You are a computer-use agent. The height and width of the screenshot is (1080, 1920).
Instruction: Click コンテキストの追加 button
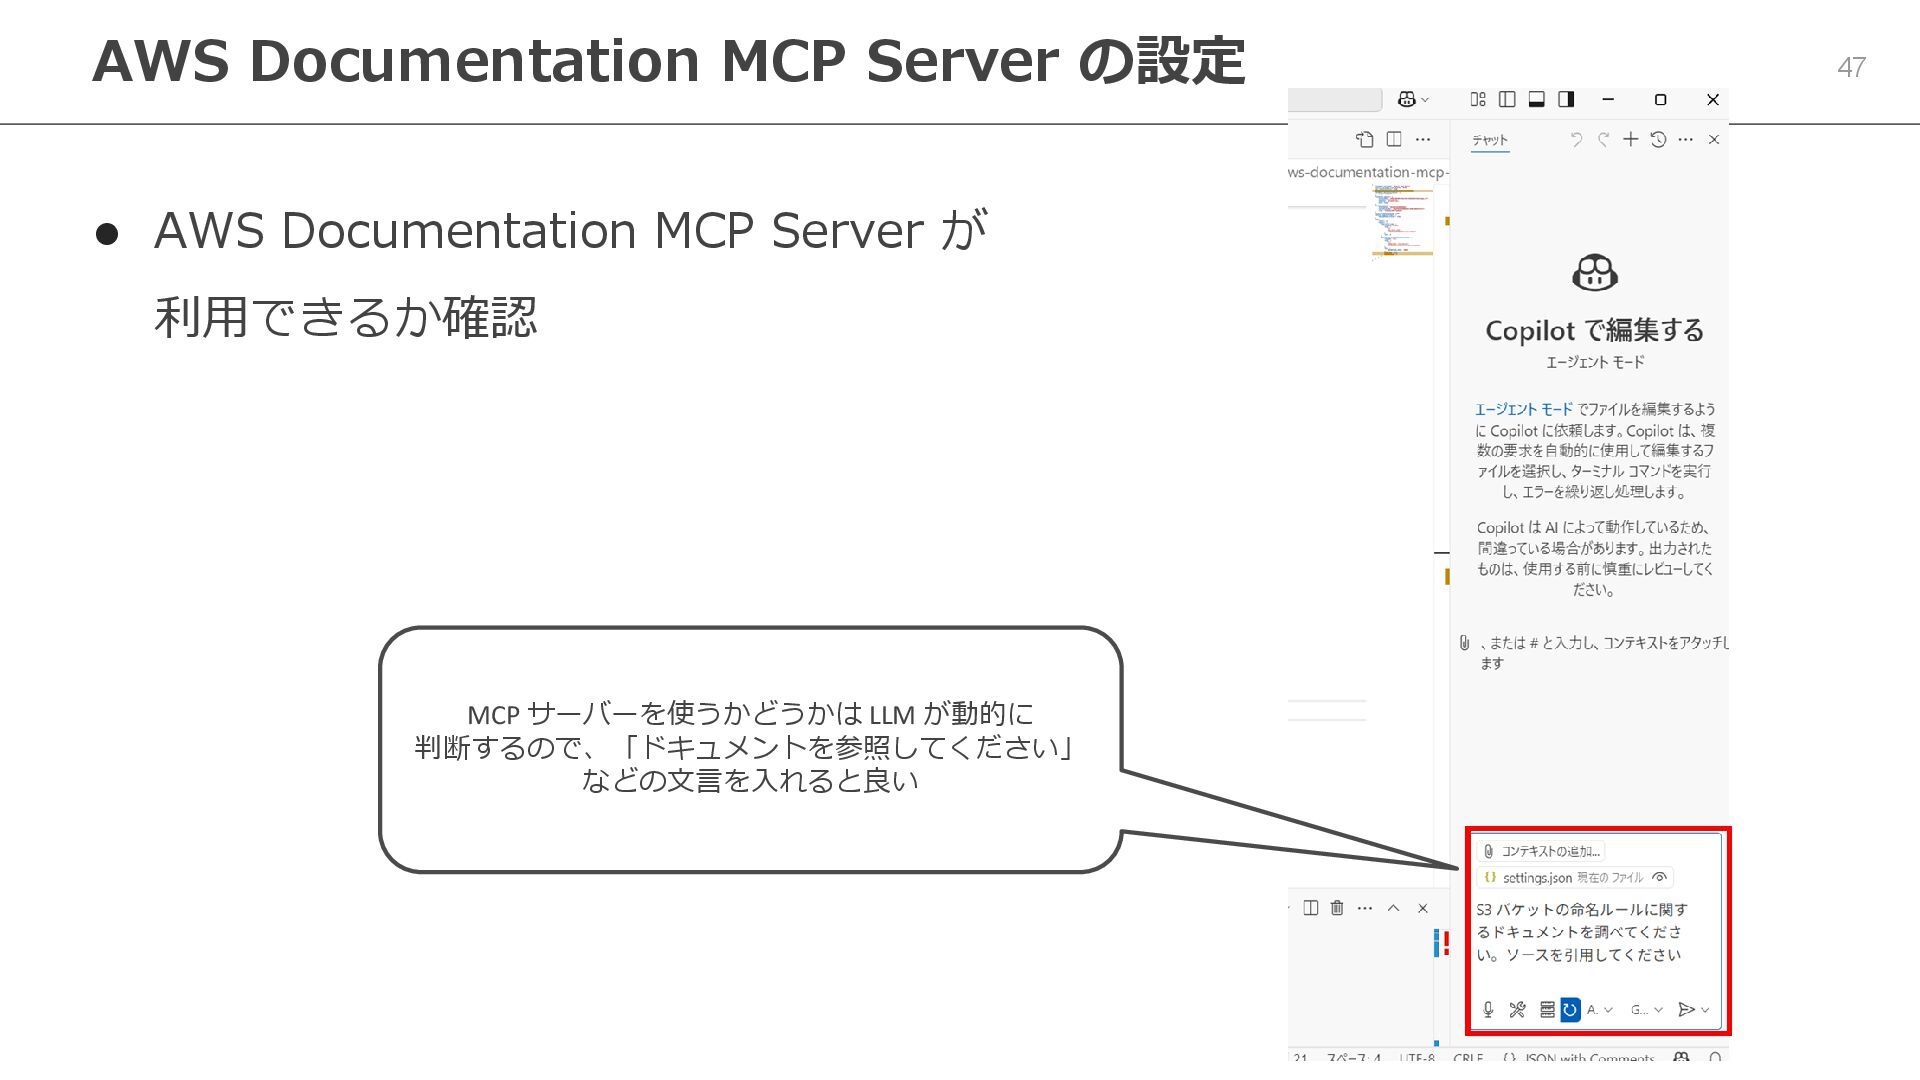pyautogui.click(x=1541, y=851)
